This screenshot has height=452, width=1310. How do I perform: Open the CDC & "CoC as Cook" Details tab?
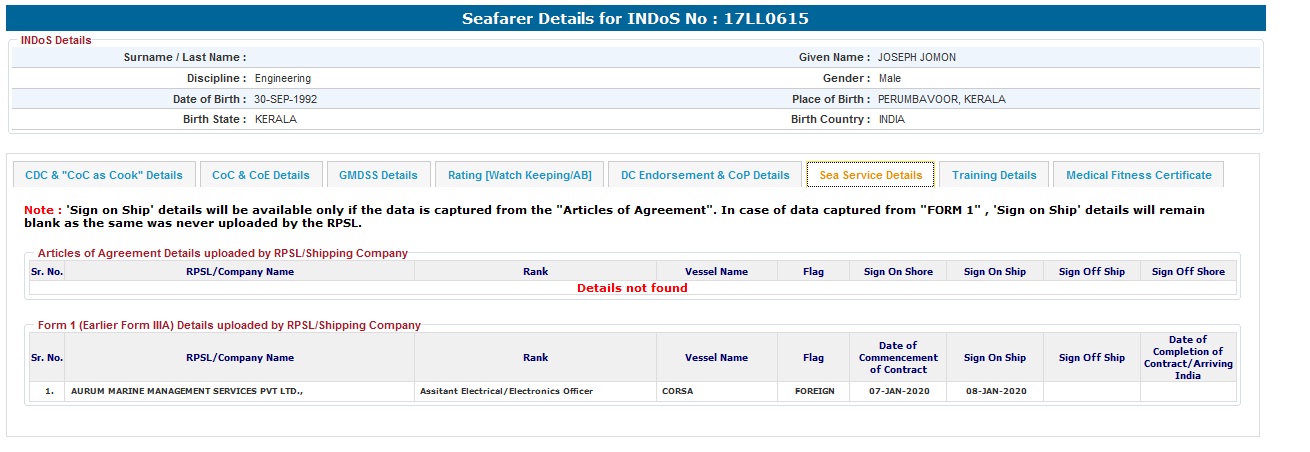[104, 175]
